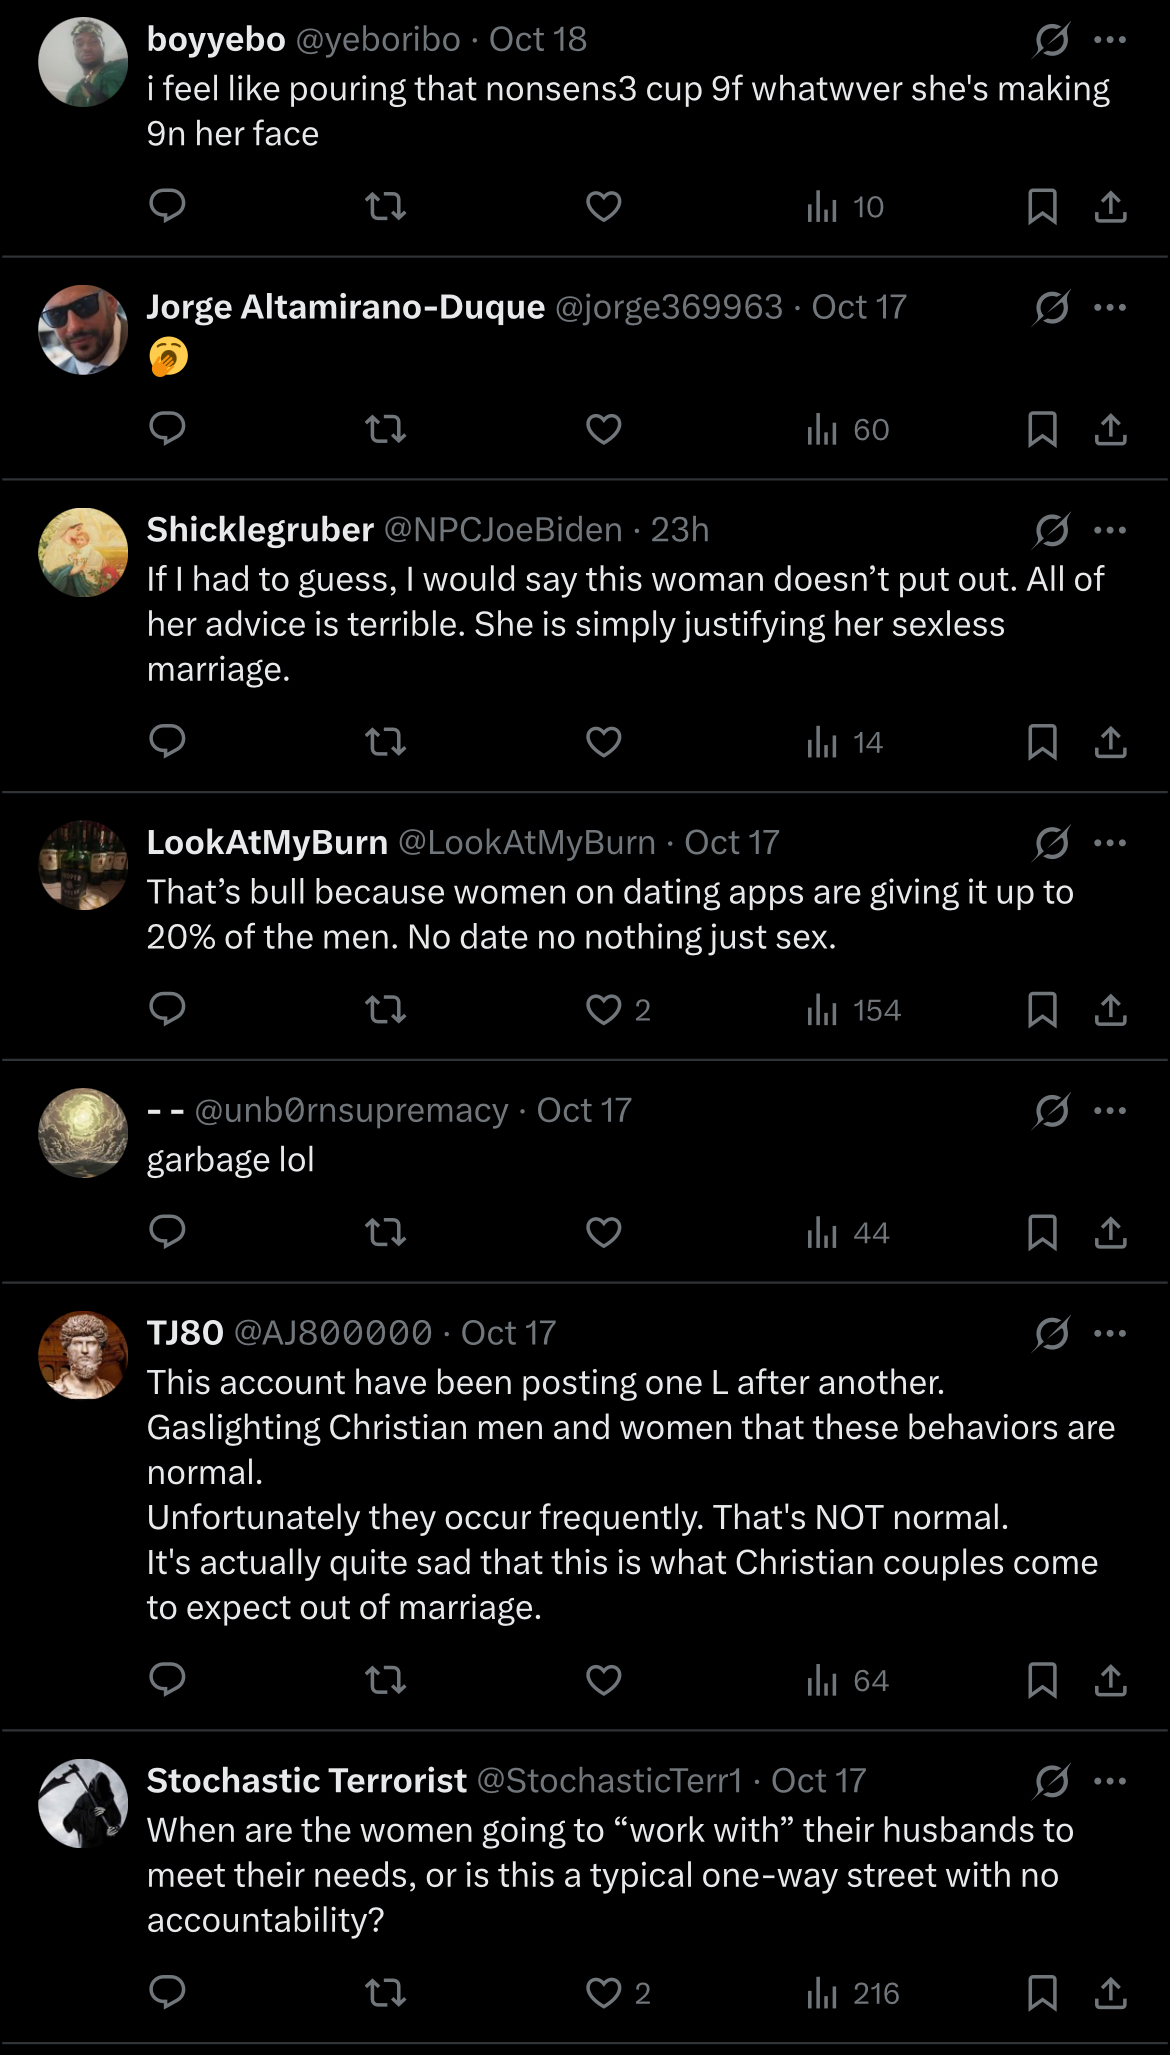Bookmark the "garbage lol" tweet
Screen dimensions: 1170x2055
pos(1042,1233)
